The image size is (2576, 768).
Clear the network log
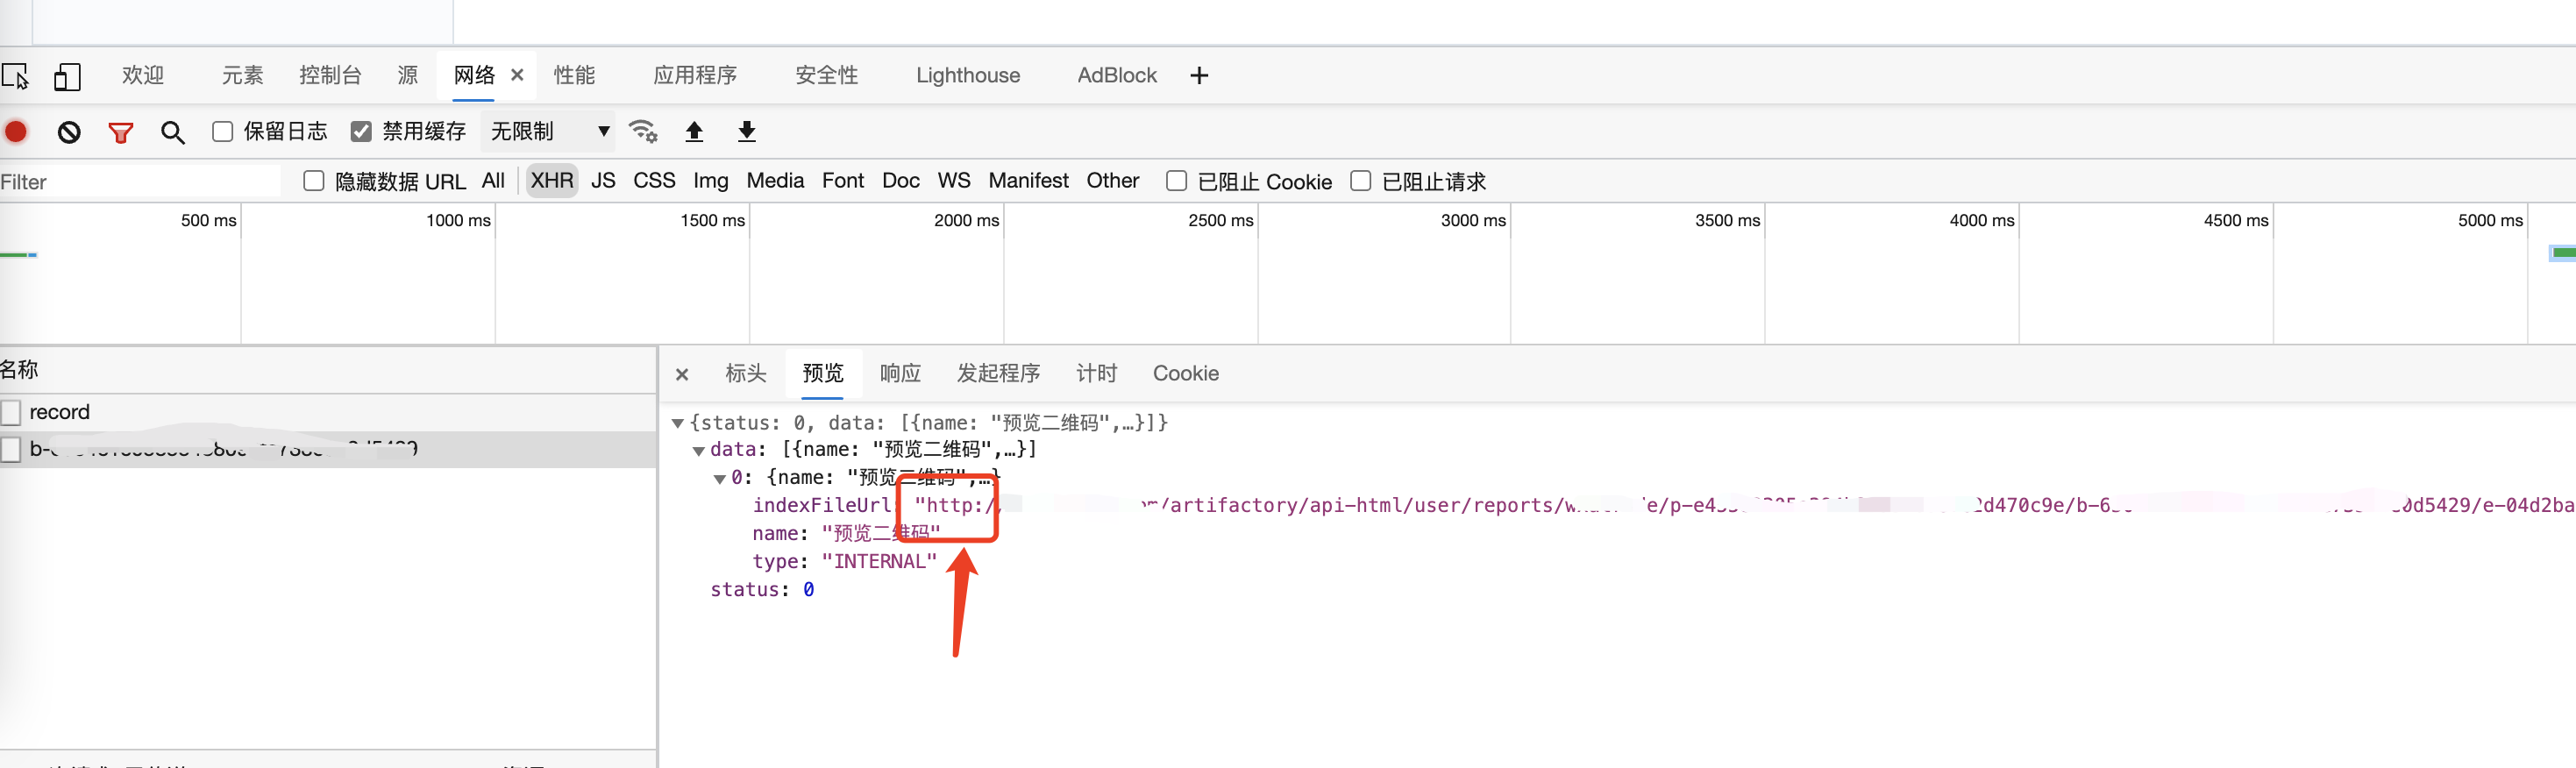[68, 132]
